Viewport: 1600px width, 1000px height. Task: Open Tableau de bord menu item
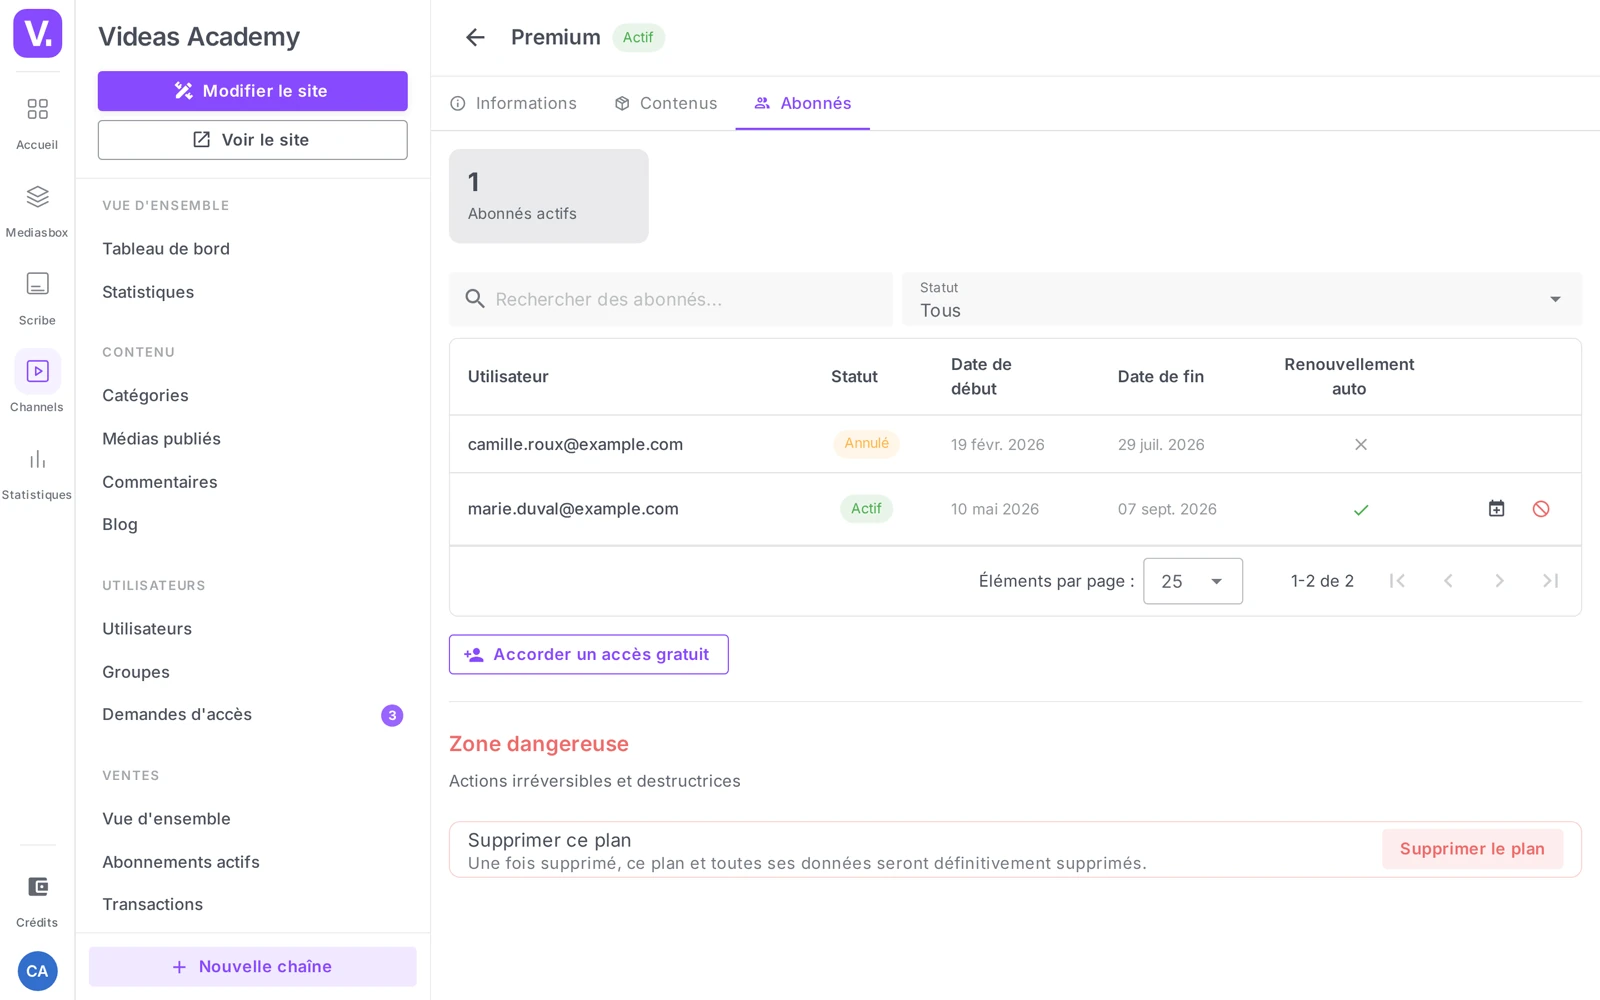[166, 249]
